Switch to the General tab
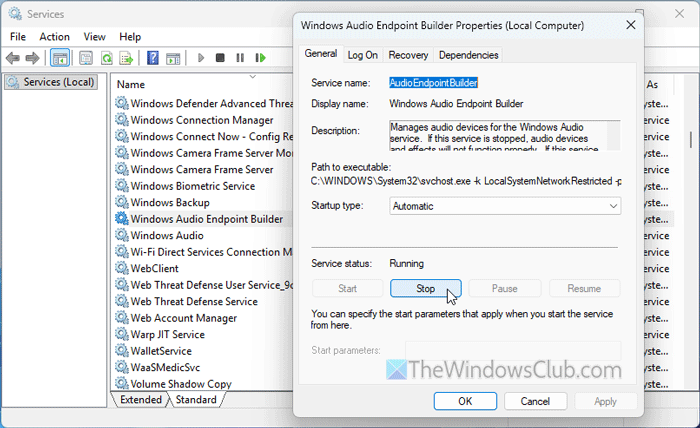This screenshot has height=428, width=700. 321,54
